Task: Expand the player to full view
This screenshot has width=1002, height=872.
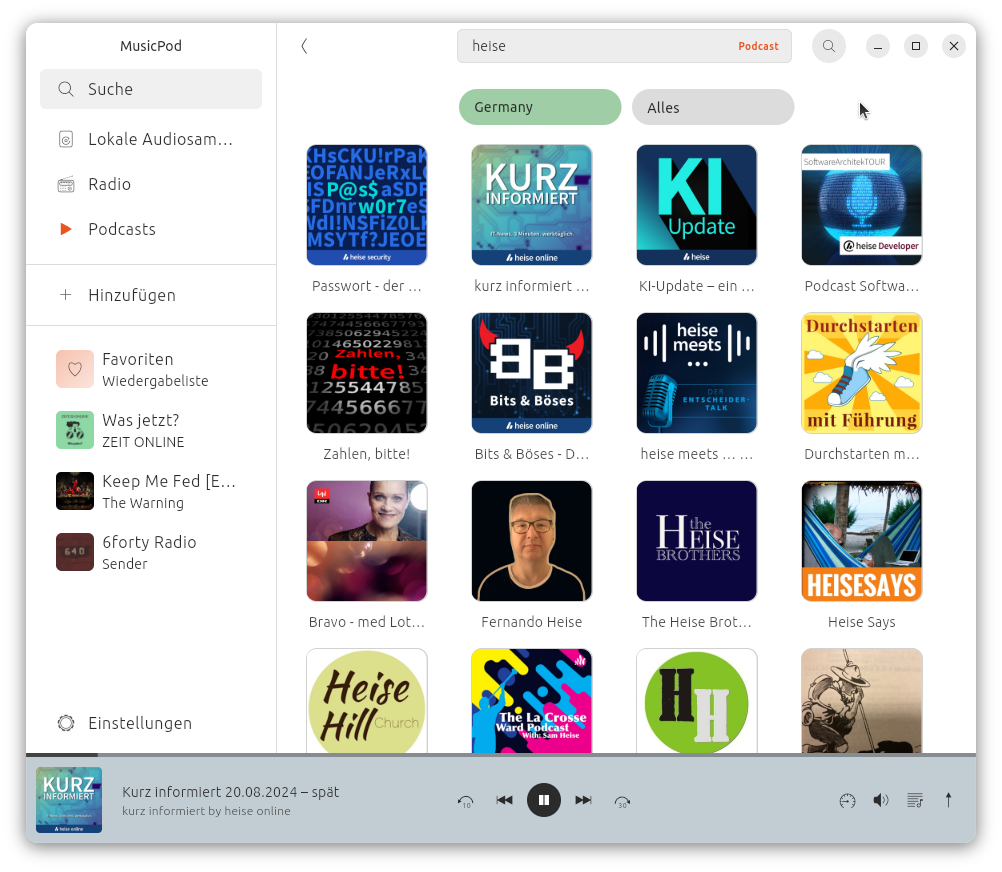Action: 948,800
